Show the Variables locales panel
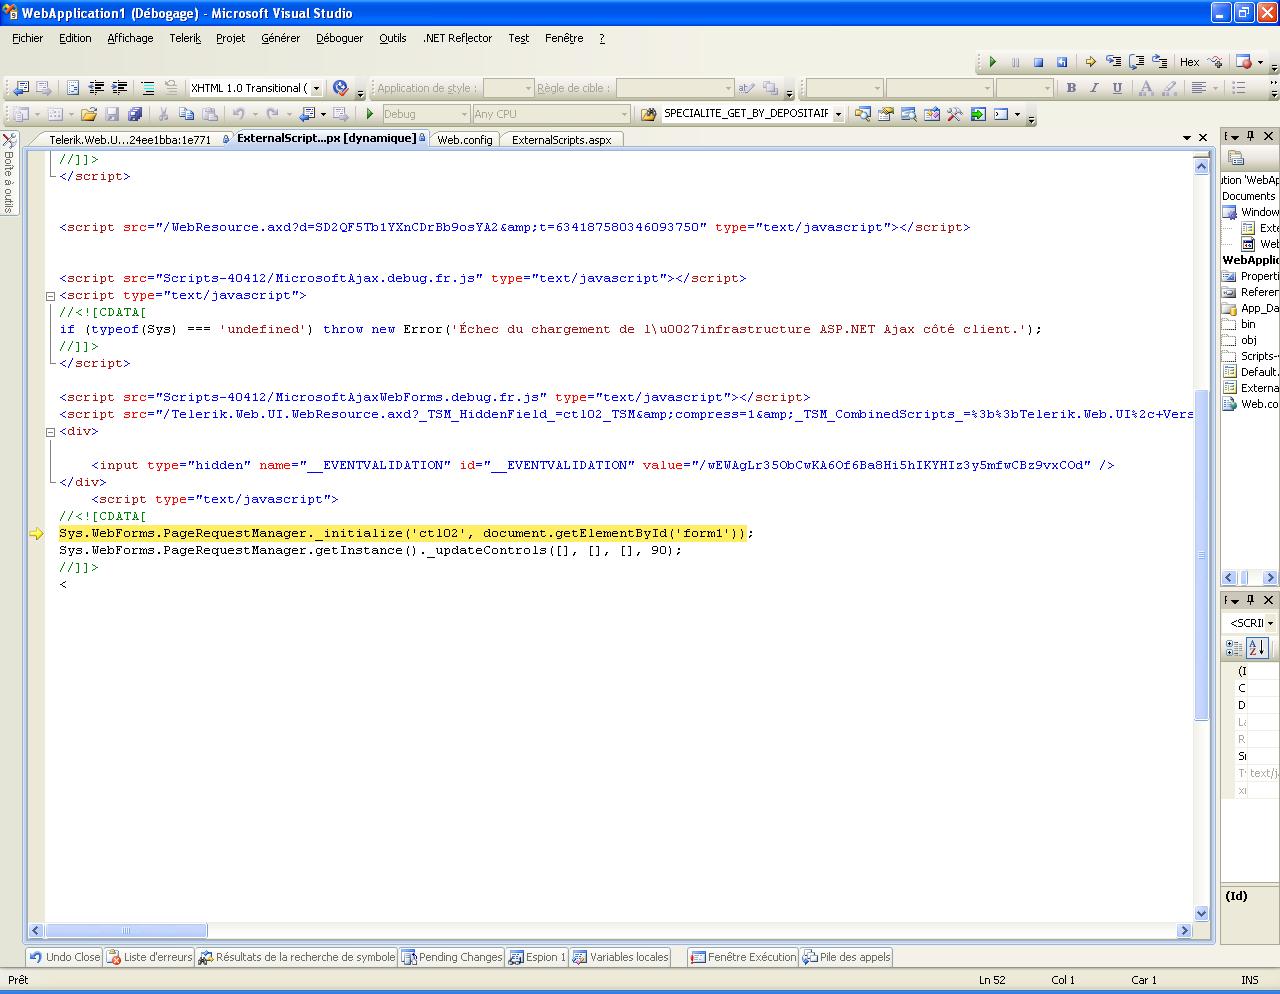 [x=621, y=957]
